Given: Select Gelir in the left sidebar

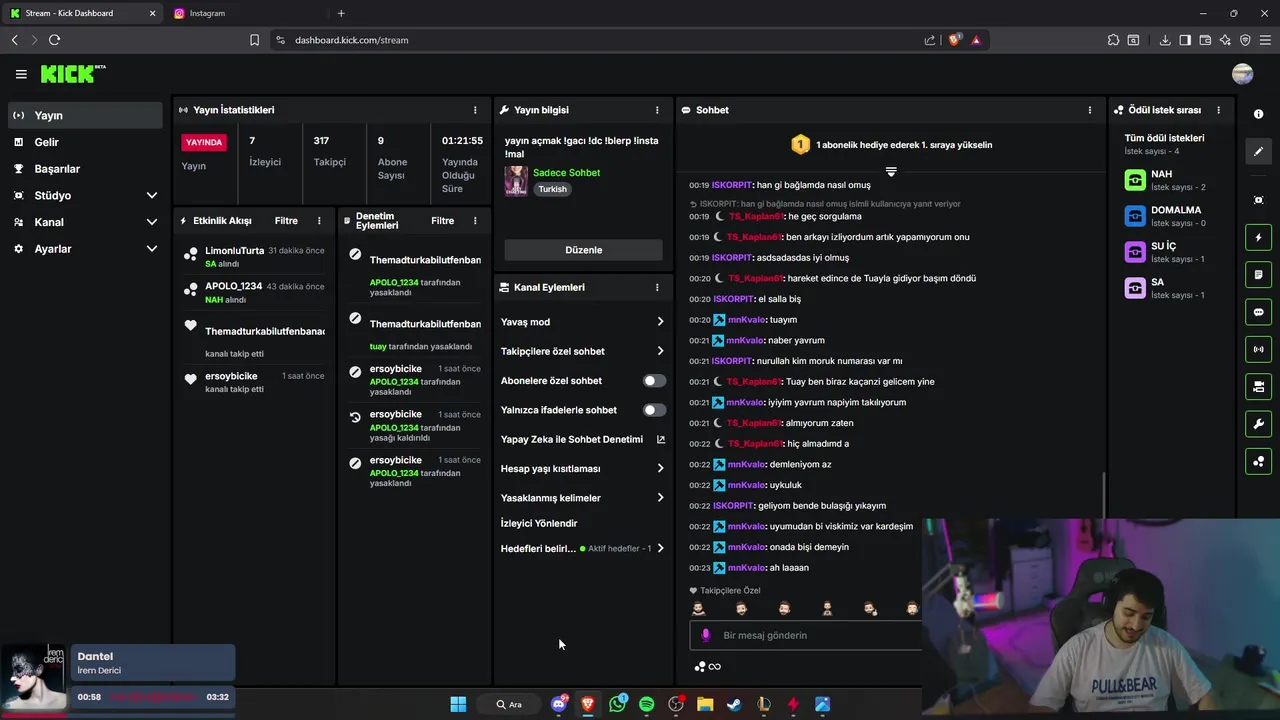Looking at the screenshot, I should click(85, 142).
